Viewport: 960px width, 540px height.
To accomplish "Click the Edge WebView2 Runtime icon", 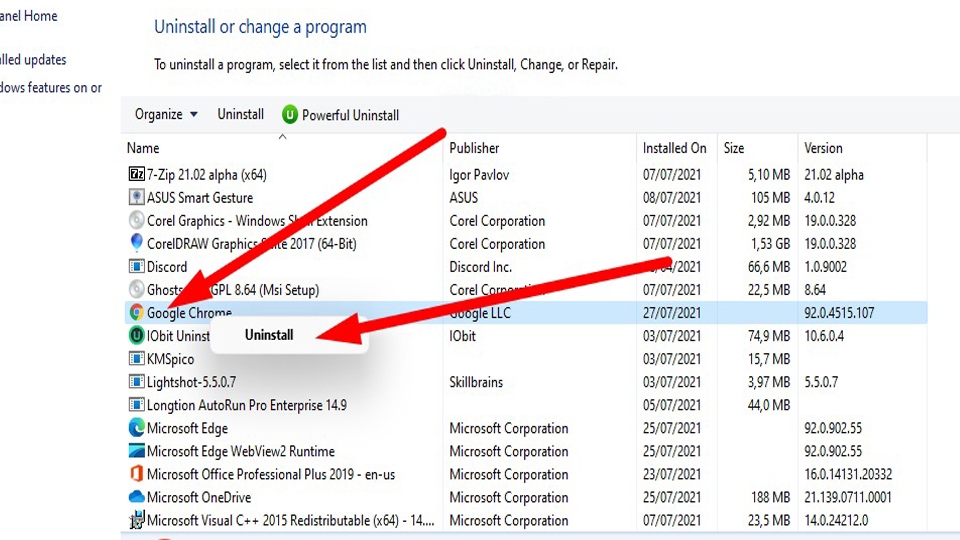I will tap(136, 451).
